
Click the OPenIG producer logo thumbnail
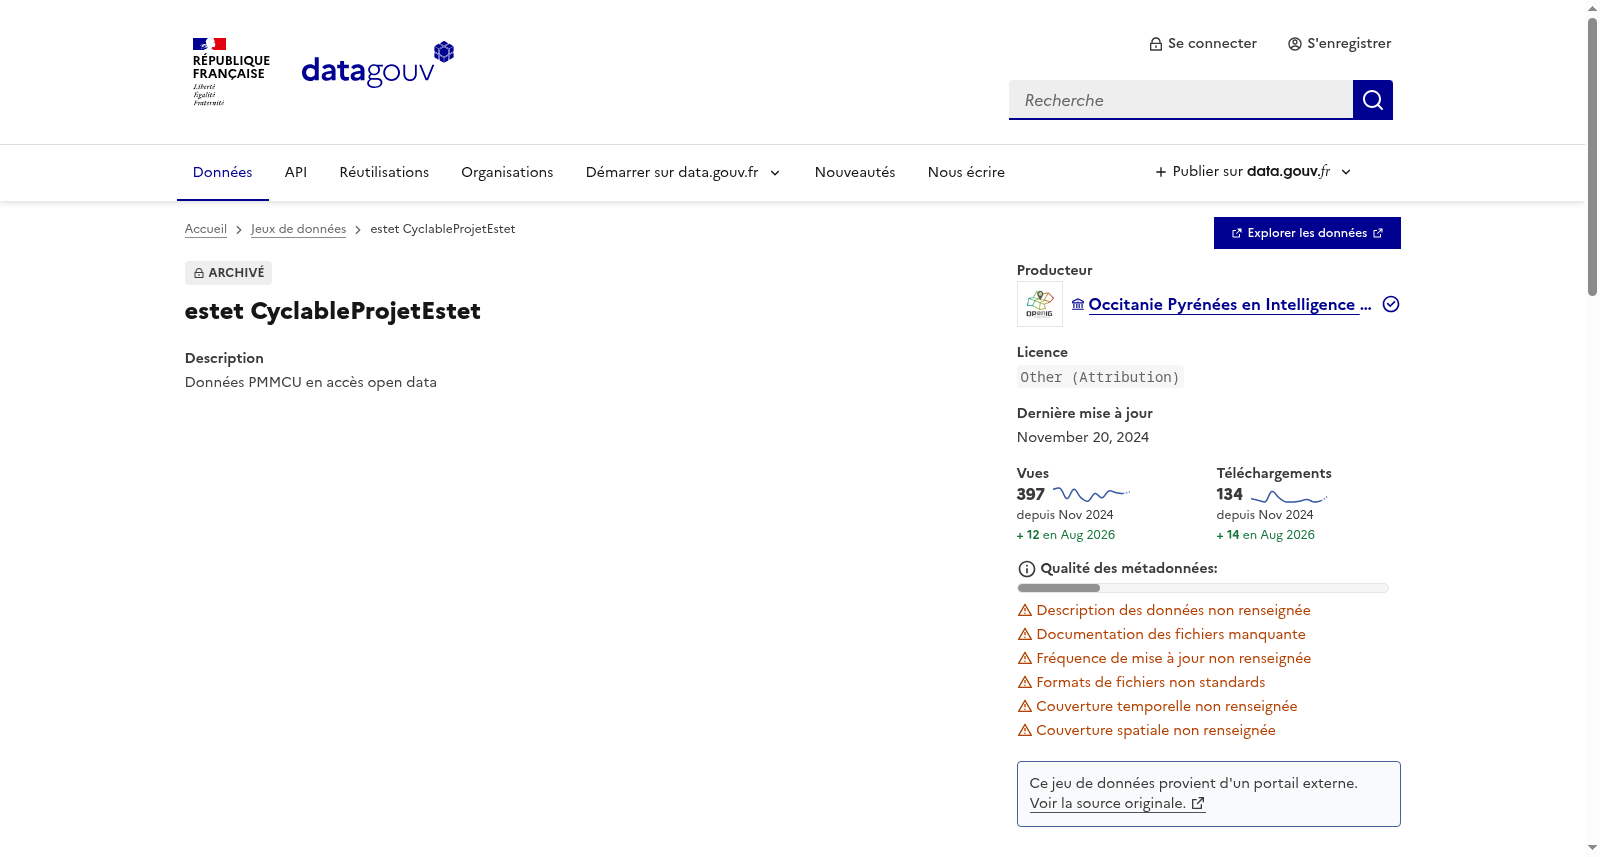[1040, 304]
